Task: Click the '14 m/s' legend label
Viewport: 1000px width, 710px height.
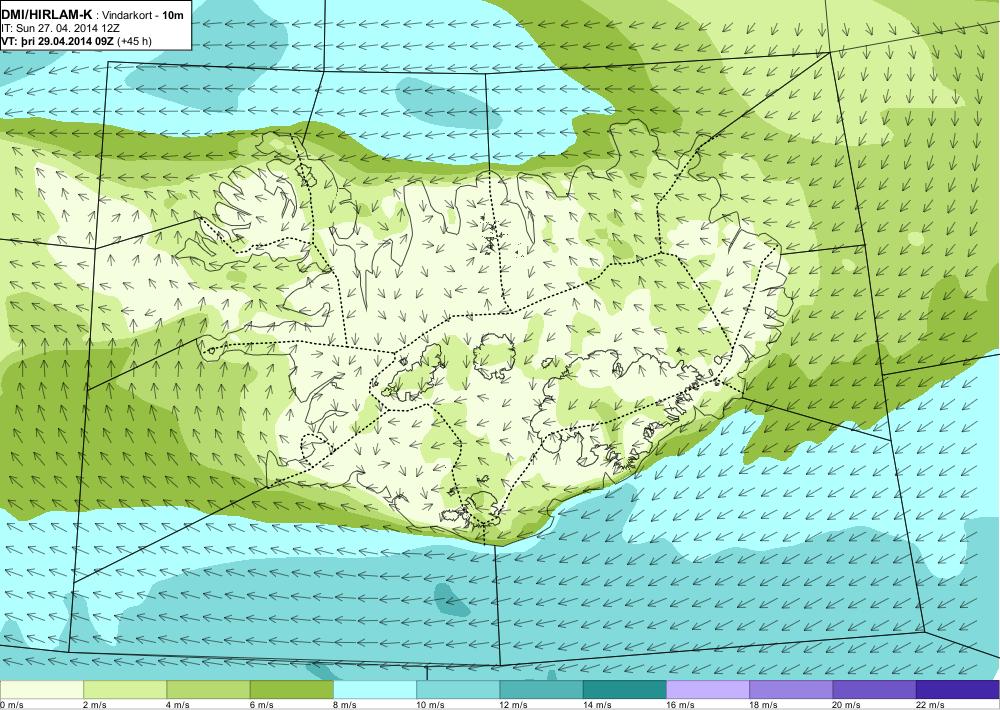Action: pyautogui.click(x=597, y=705)
